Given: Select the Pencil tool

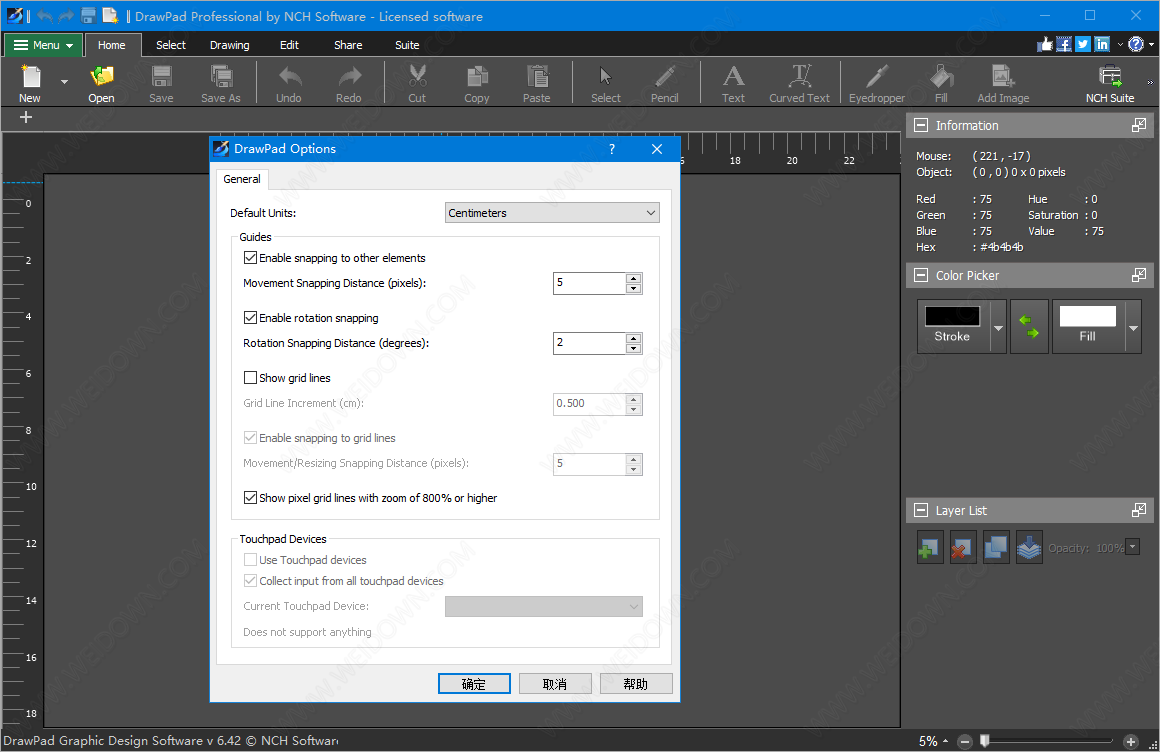Looking at the screenshot, I should [664, 76].
